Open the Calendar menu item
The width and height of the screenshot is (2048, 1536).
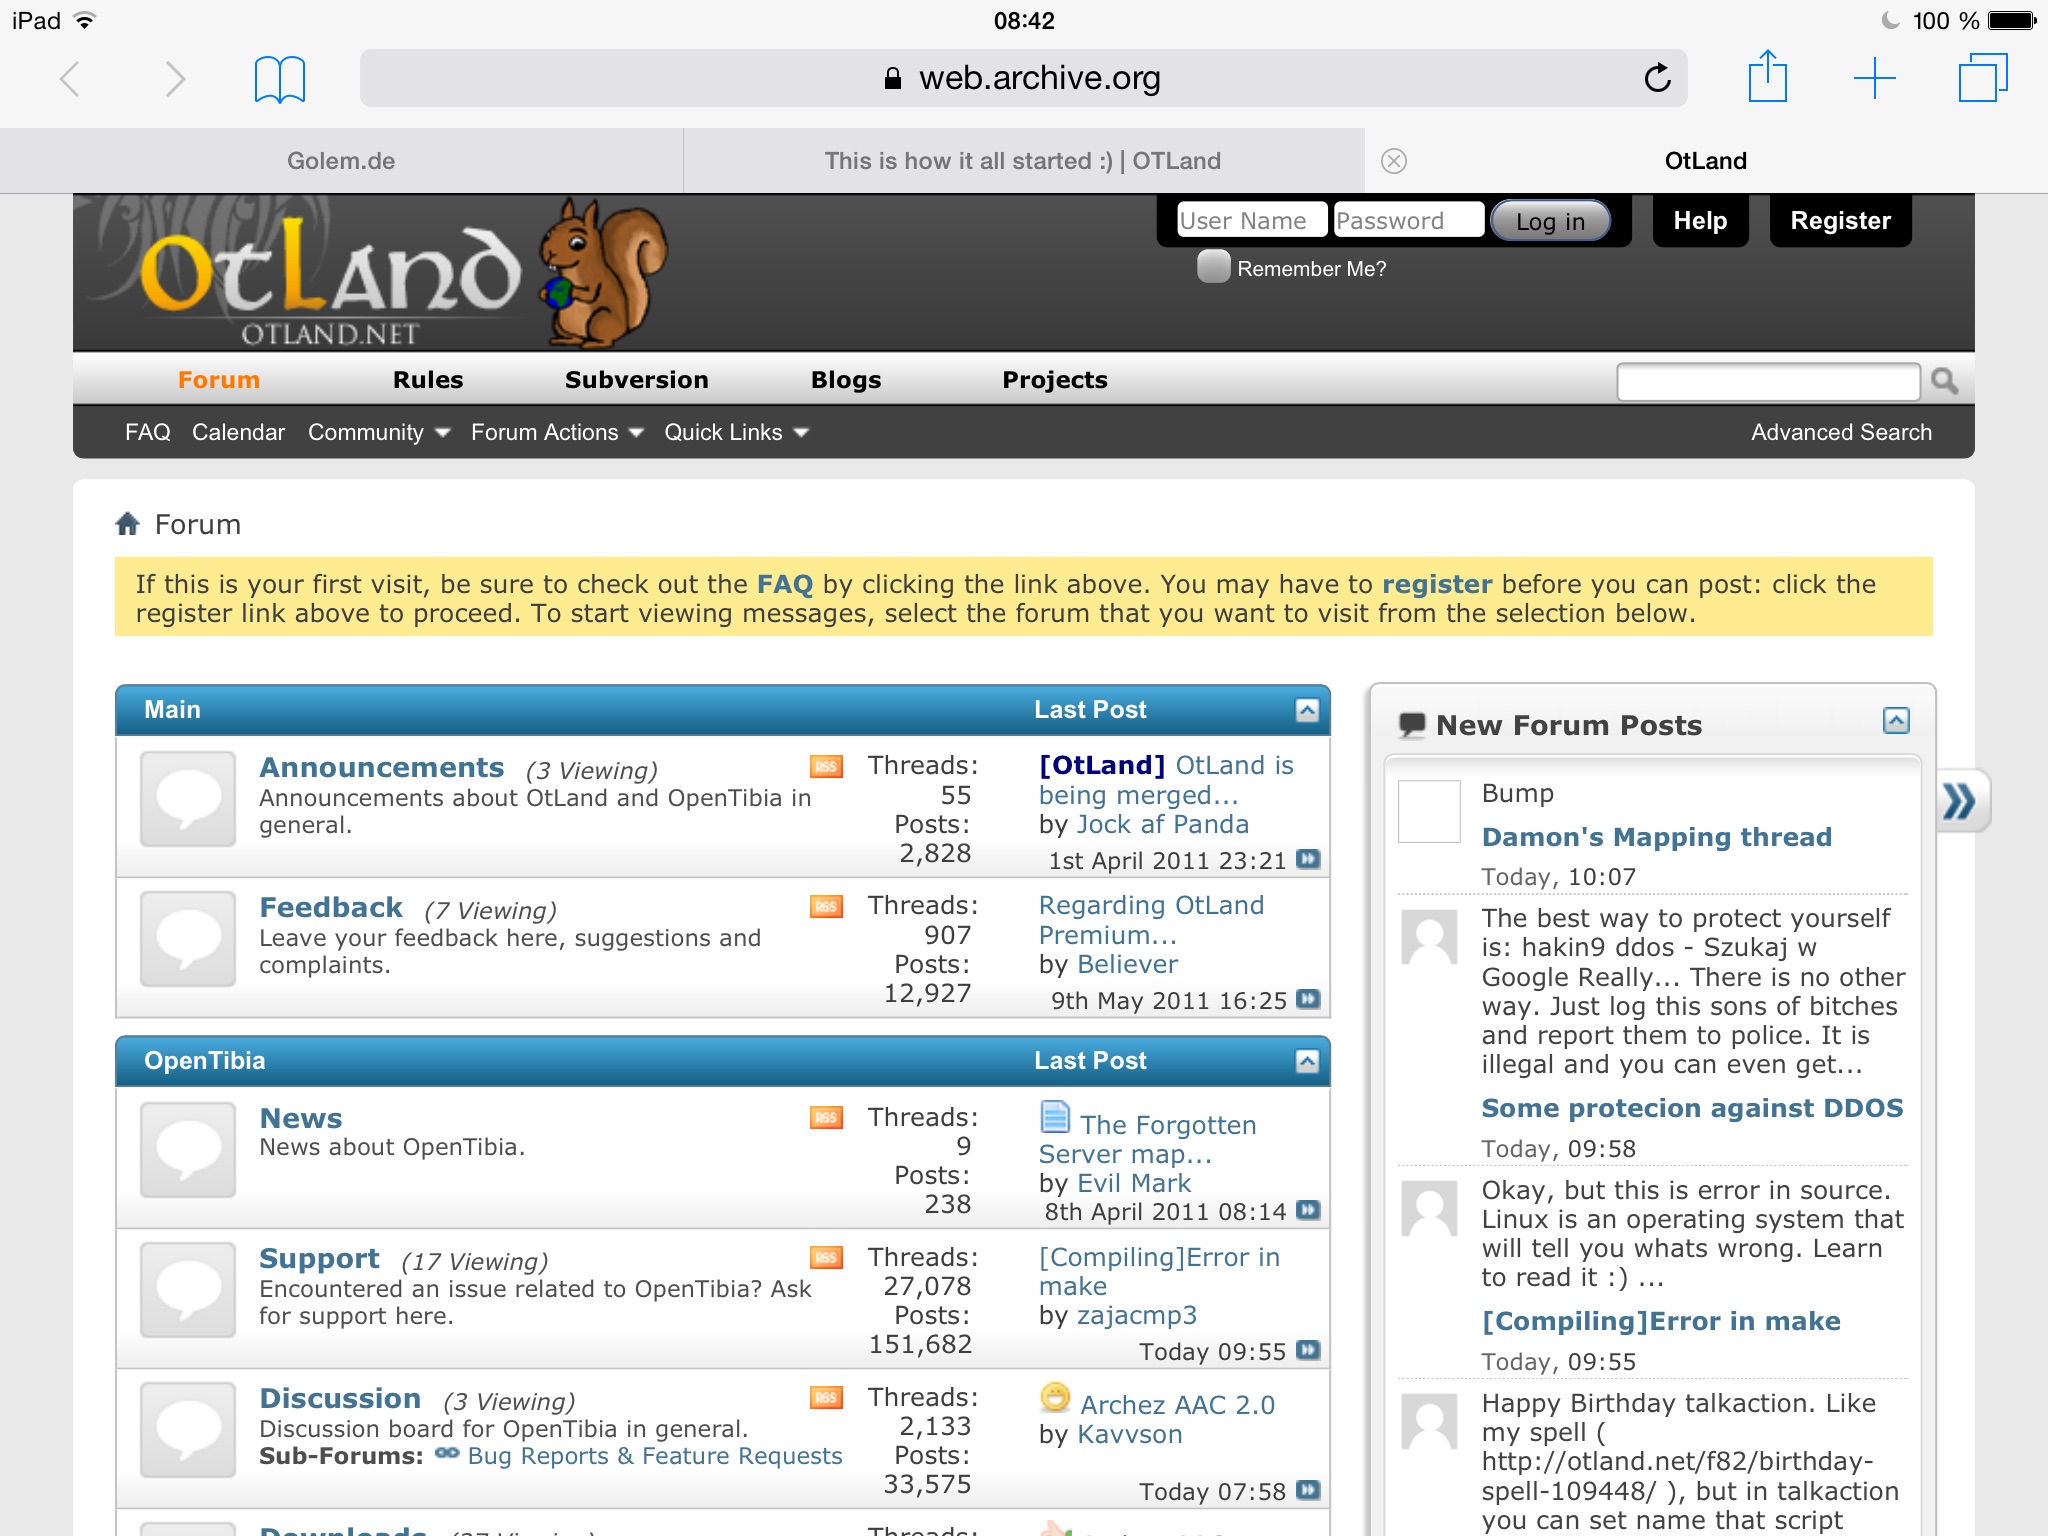[238, 432]
